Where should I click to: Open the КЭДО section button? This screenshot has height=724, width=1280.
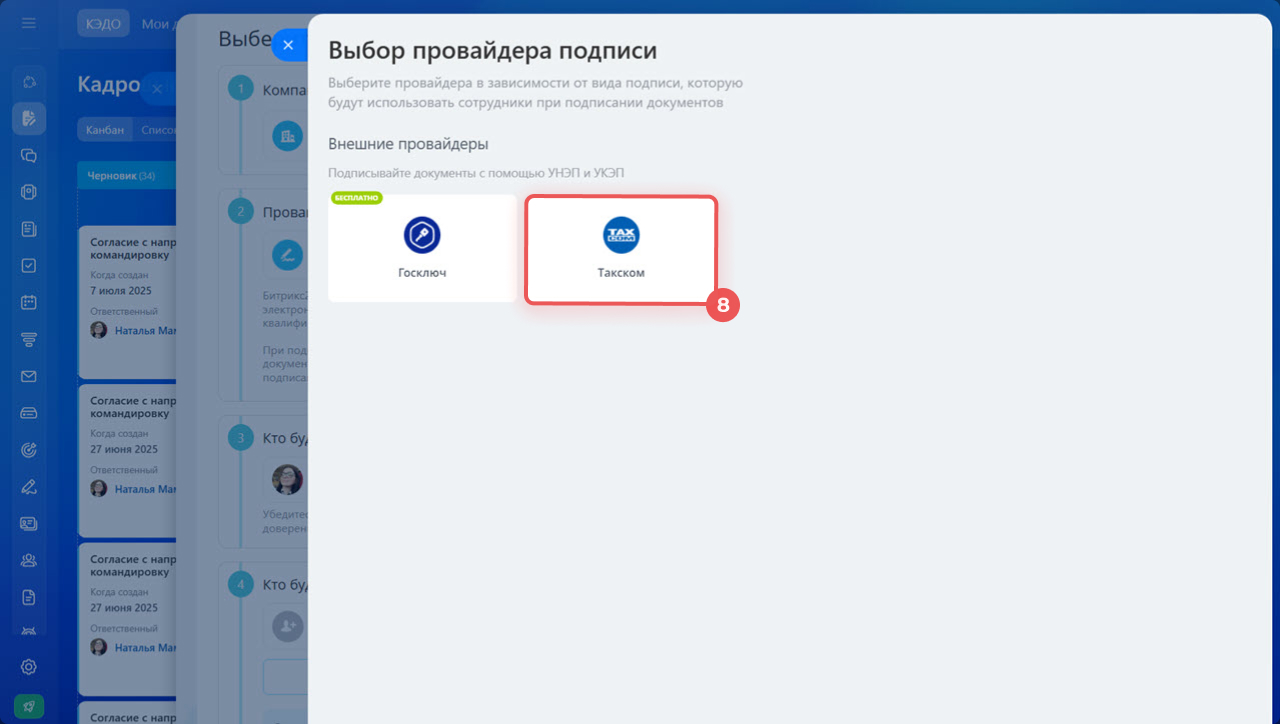[103, 23]
